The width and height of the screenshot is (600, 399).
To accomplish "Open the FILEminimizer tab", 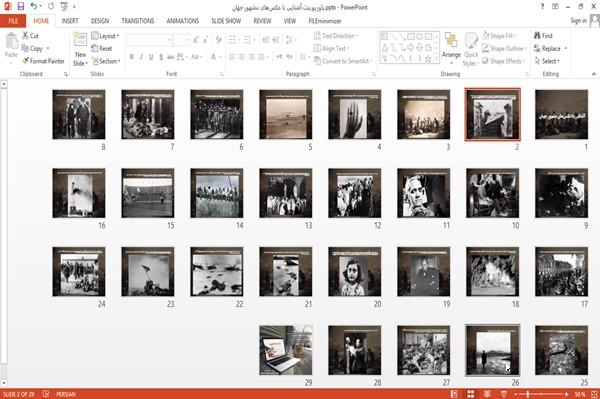I will (325, 21).
